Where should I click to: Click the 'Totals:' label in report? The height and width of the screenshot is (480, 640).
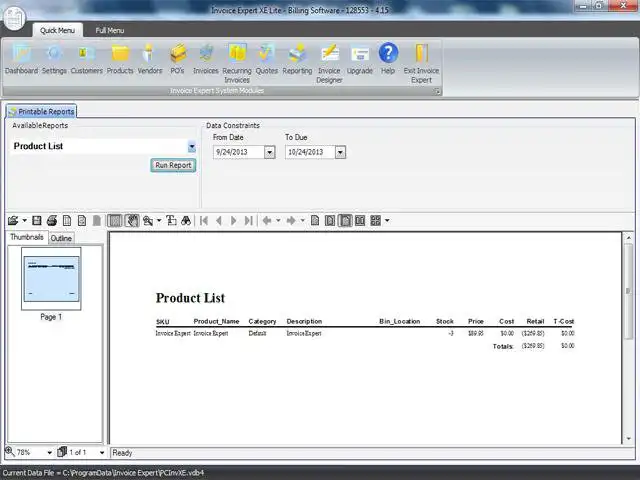[503, 347]
